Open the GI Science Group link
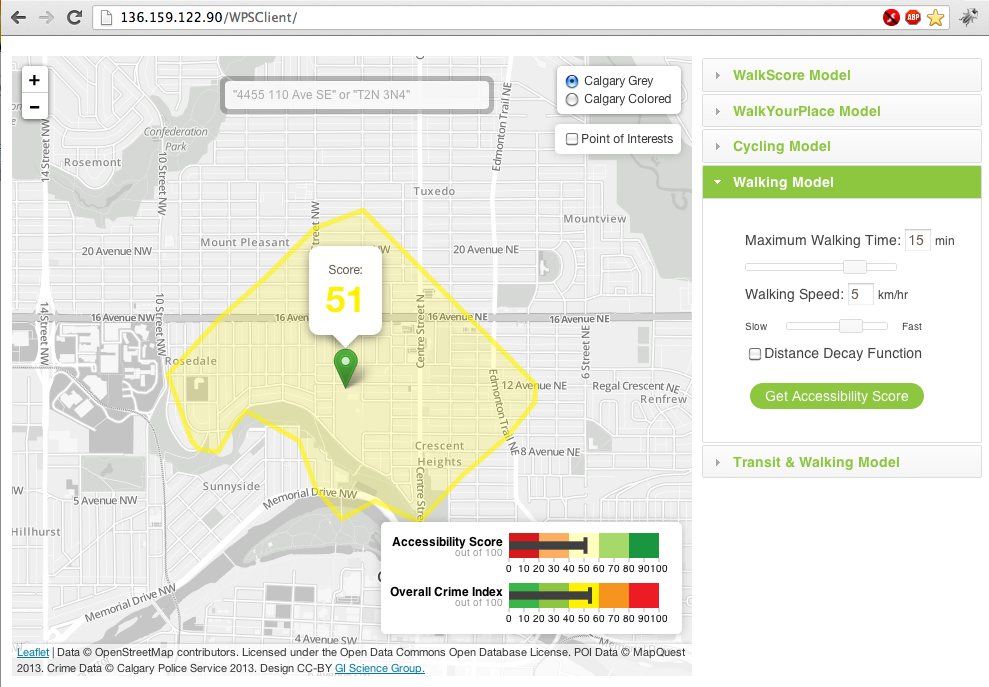Screen dimensions: 989x687 click(379, 668)
